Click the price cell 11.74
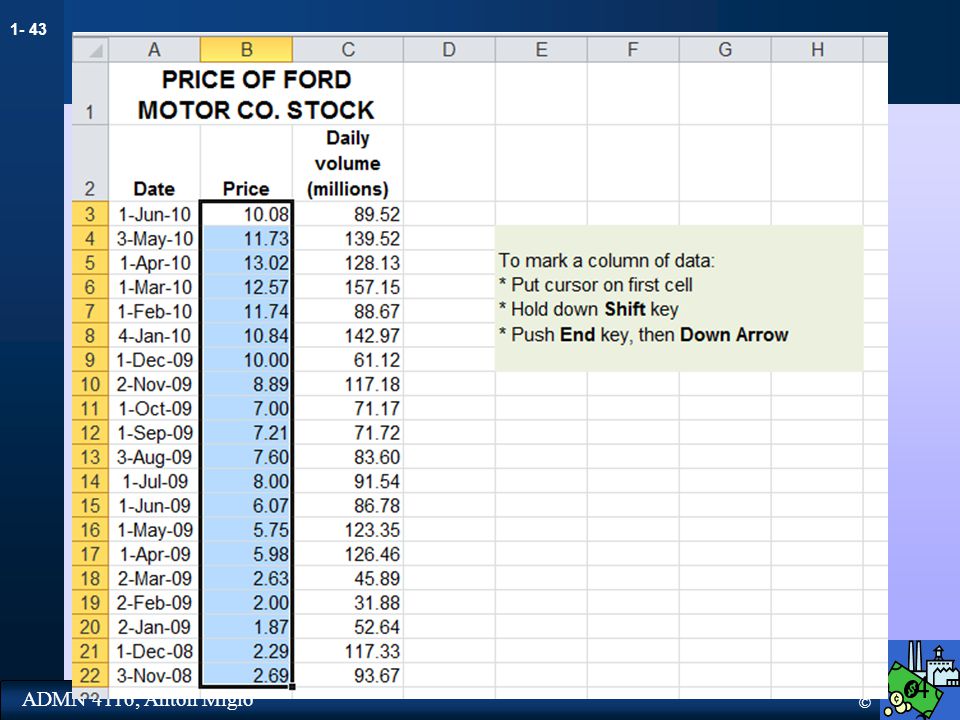Viewport: 960px width, 720px height. (246, 311)
